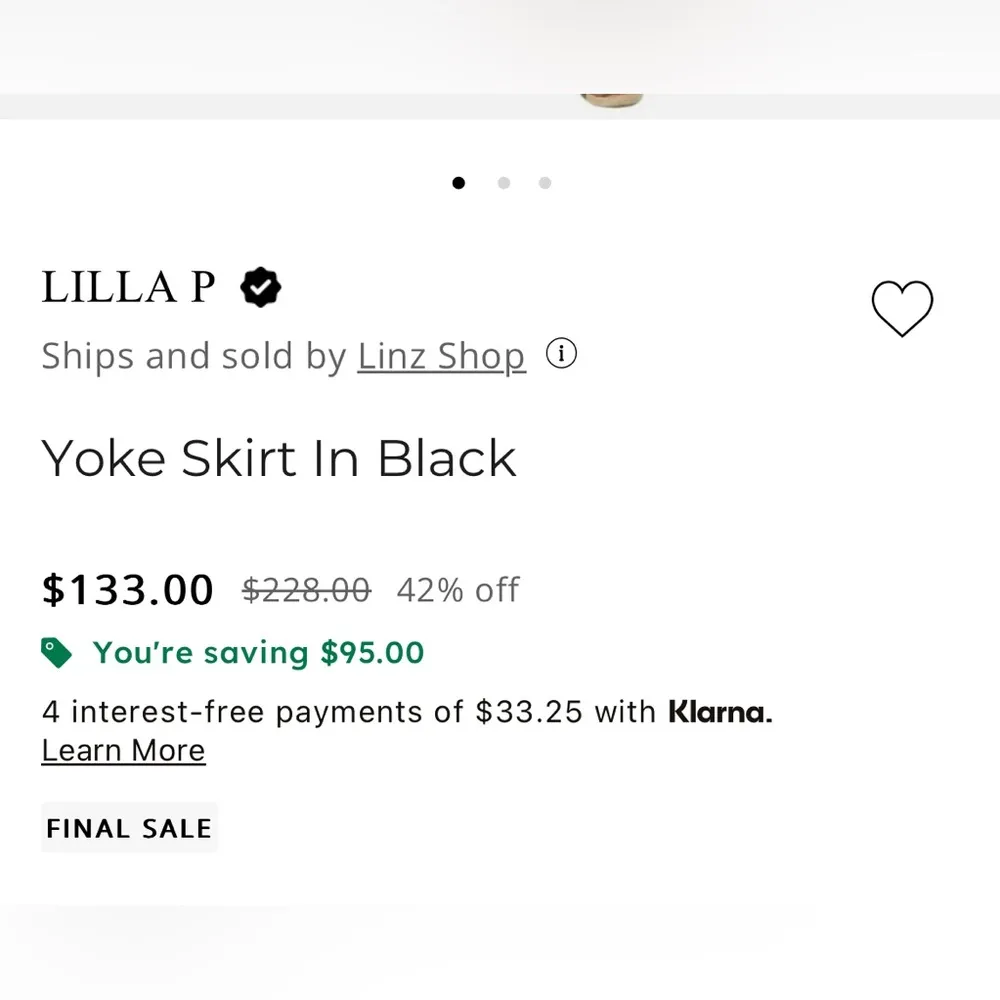Click the verified badge next to LILLA P
This screenshot has height=1000, width=1000.
tap(260, 287)
